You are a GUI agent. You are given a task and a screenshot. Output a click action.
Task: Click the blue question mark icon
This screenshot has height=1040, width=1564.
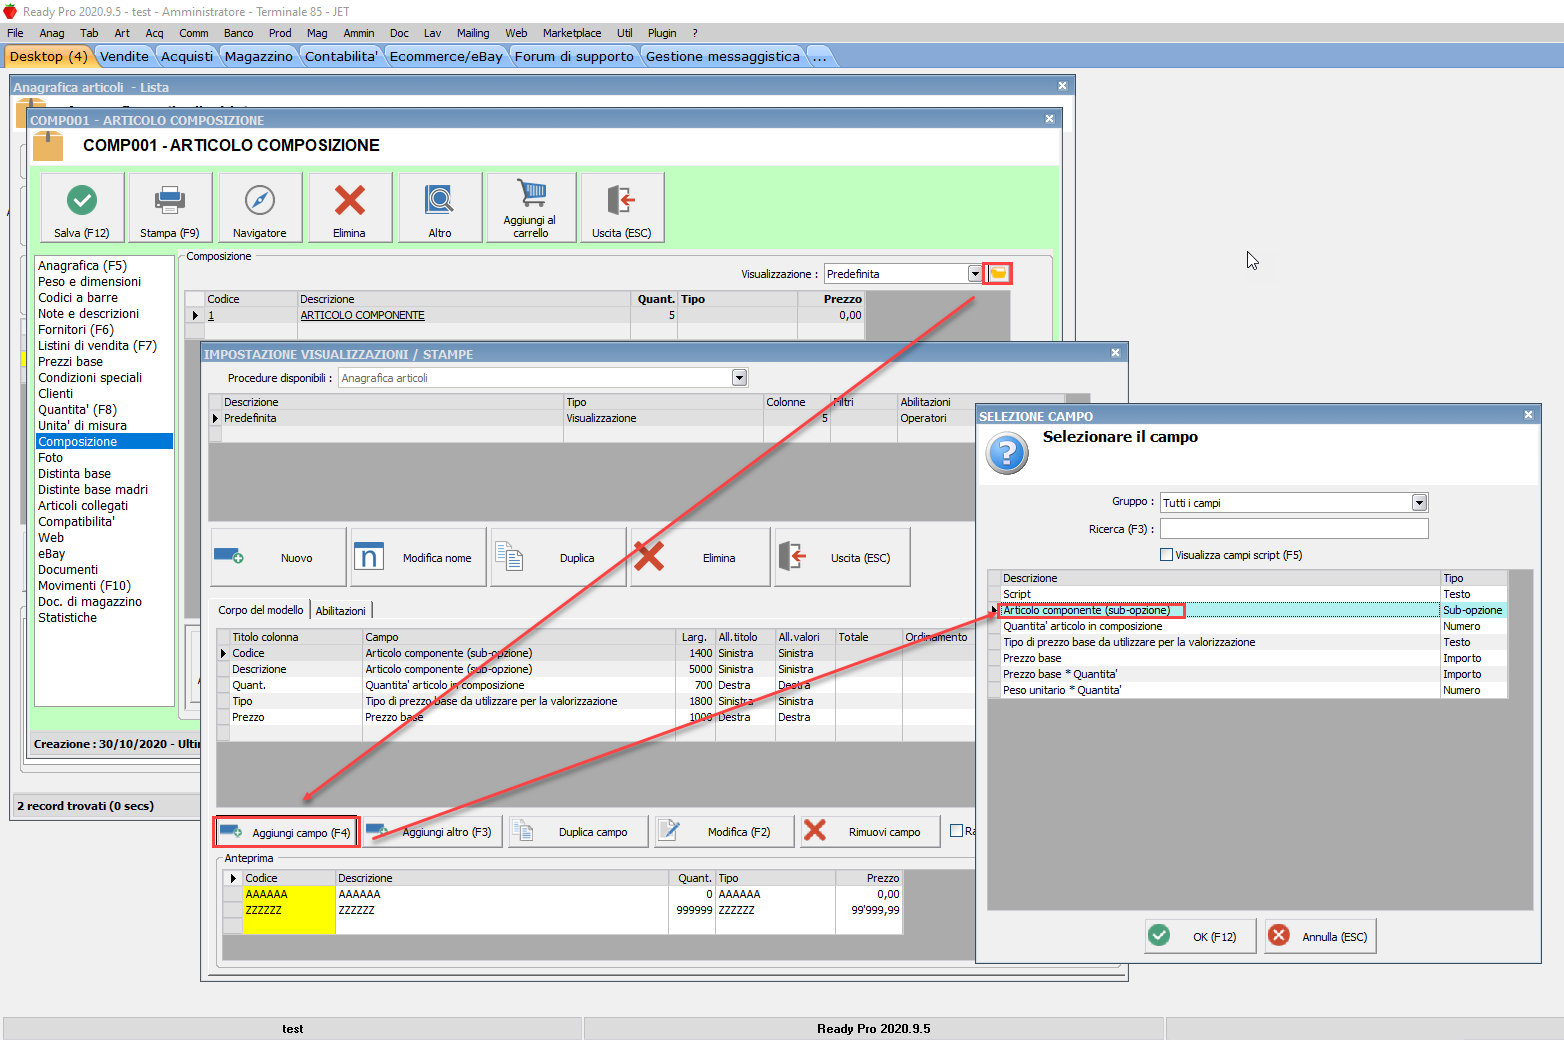[1007, 453]
